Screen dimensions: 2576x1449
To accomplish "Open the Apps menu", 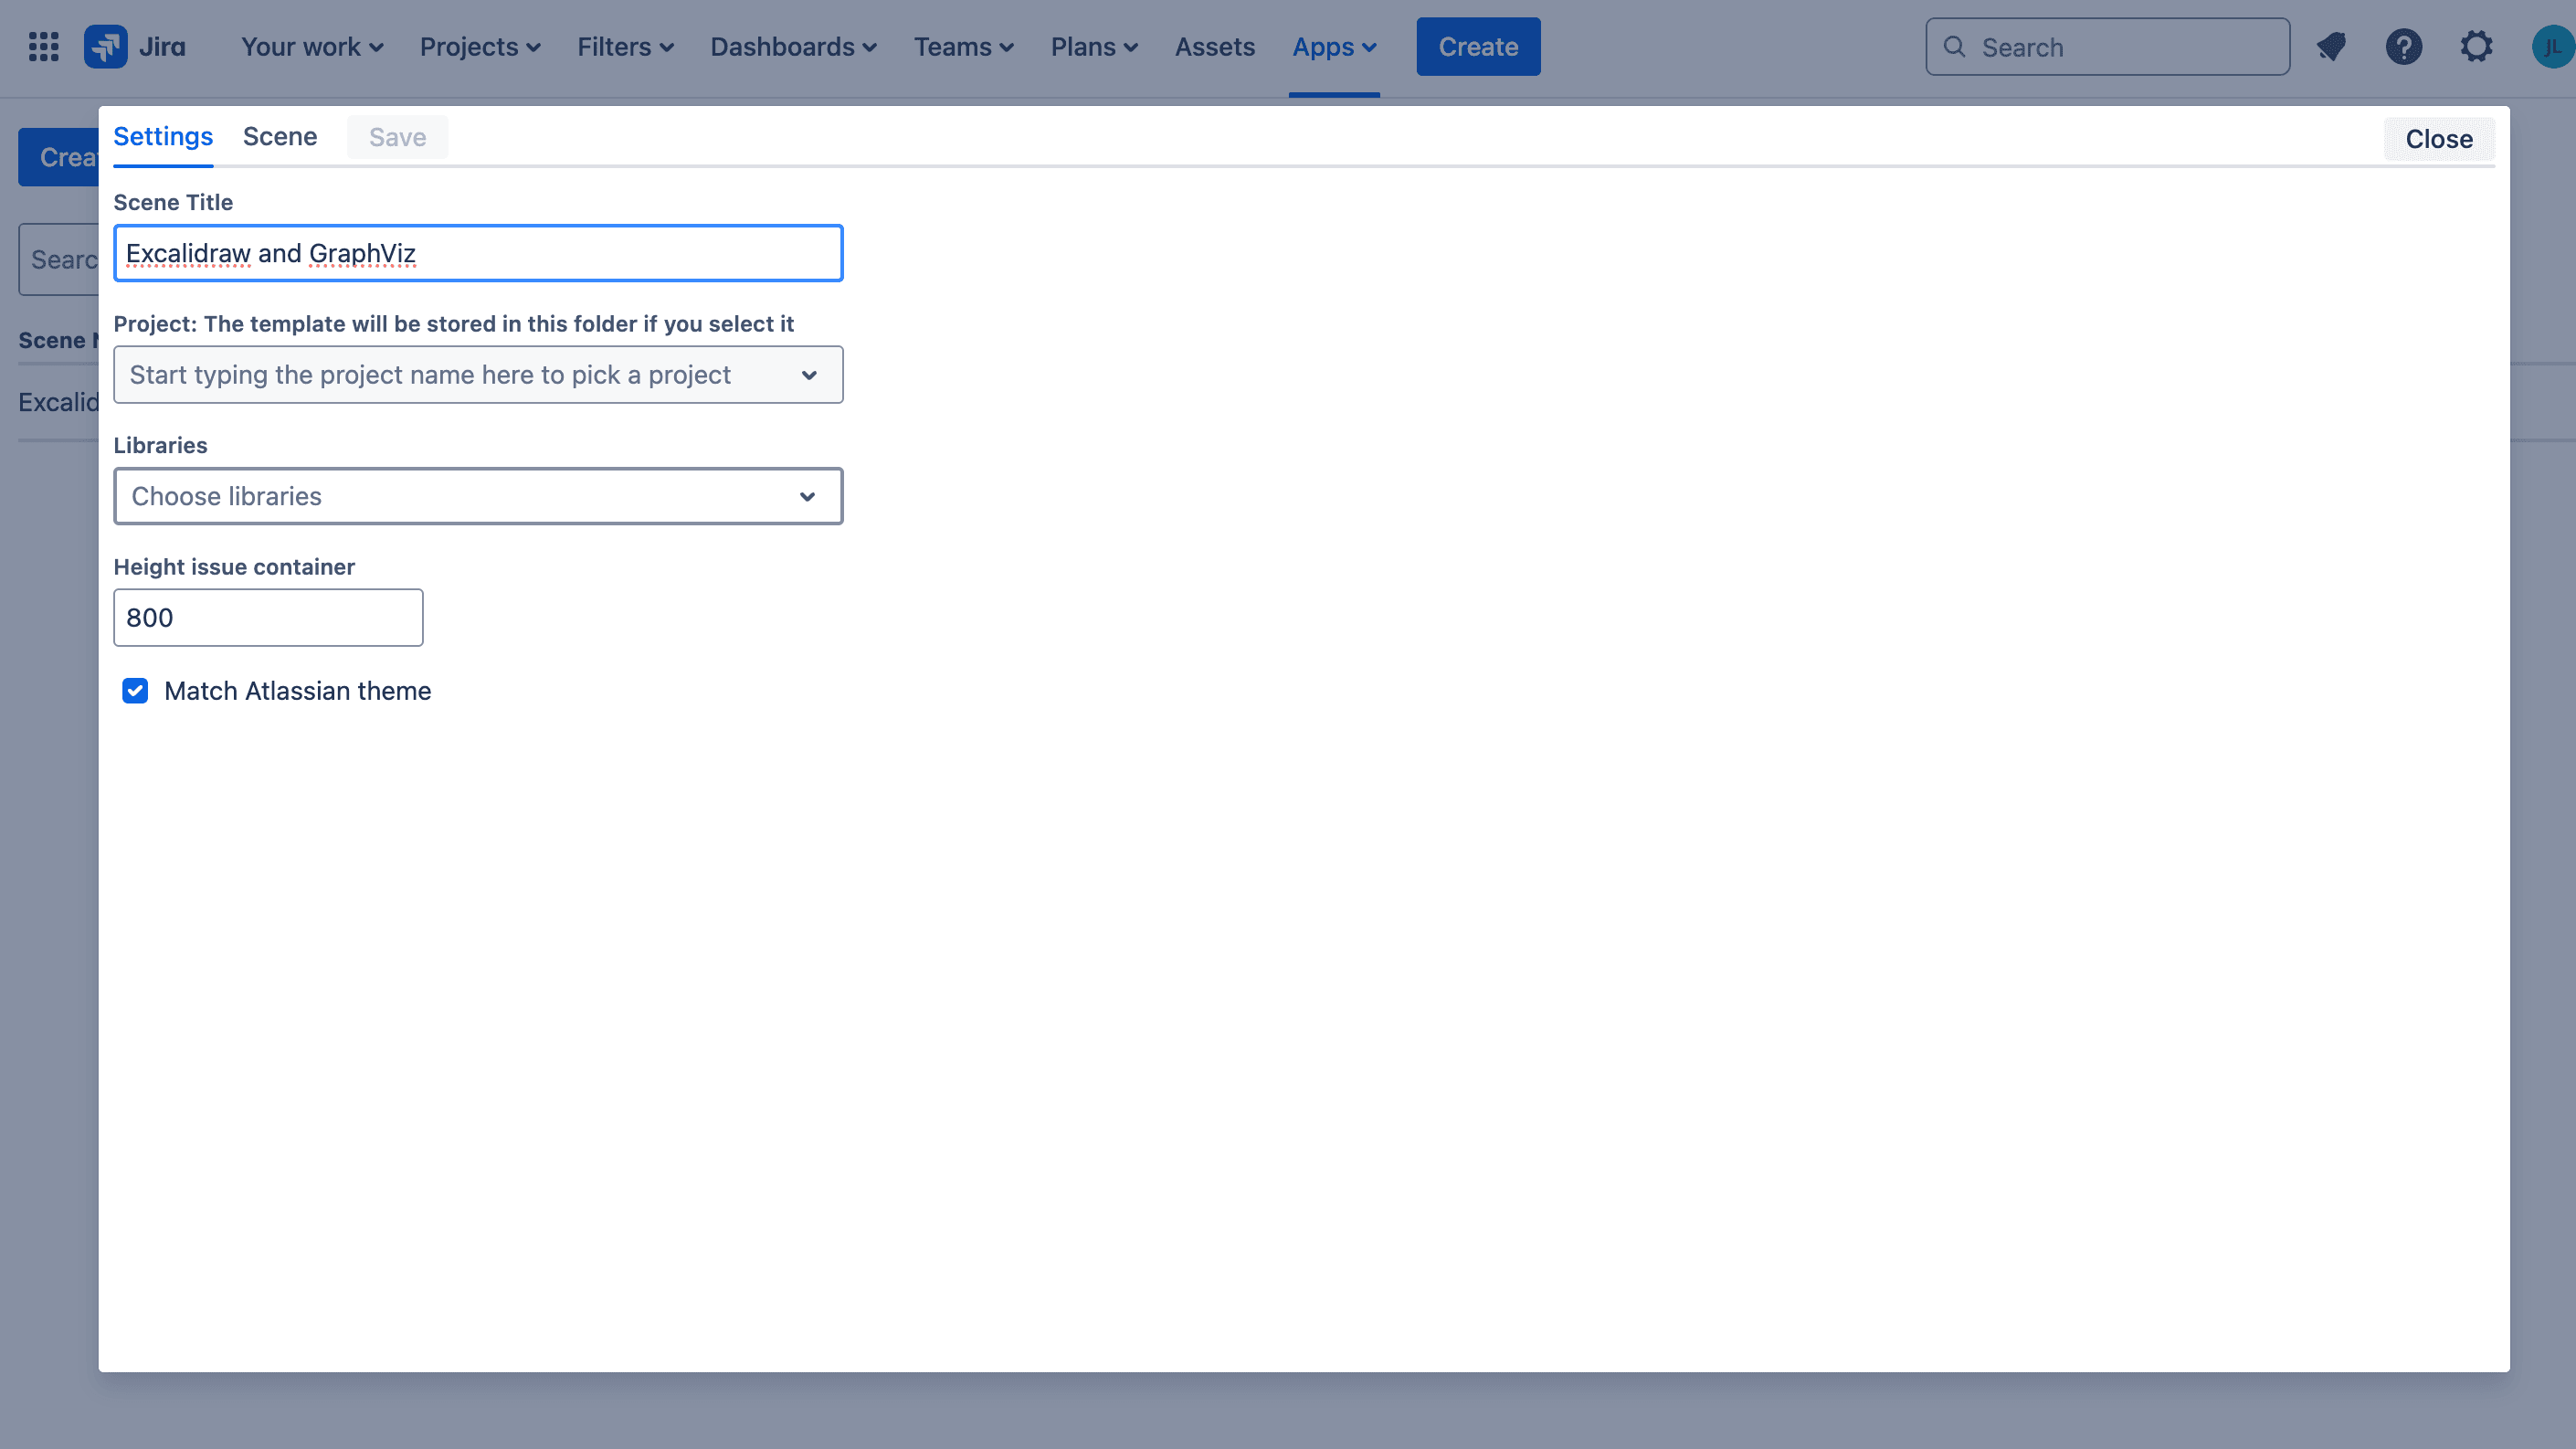I will pyautogui.click(x=1334, y=47).
